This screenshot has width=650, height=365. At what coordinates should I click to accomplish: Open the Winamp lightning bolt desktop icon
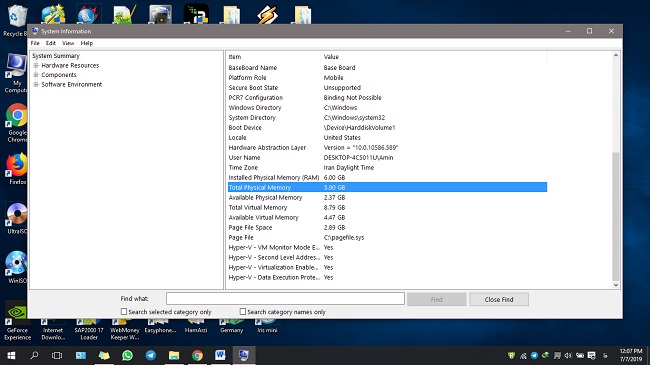[267, 15]
